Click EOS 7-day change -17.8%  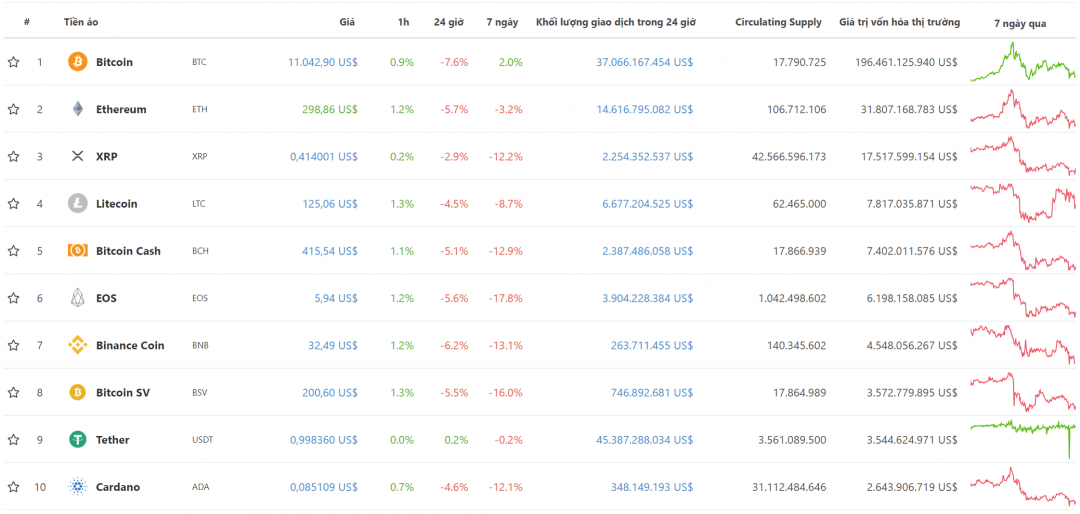(506, 298)
